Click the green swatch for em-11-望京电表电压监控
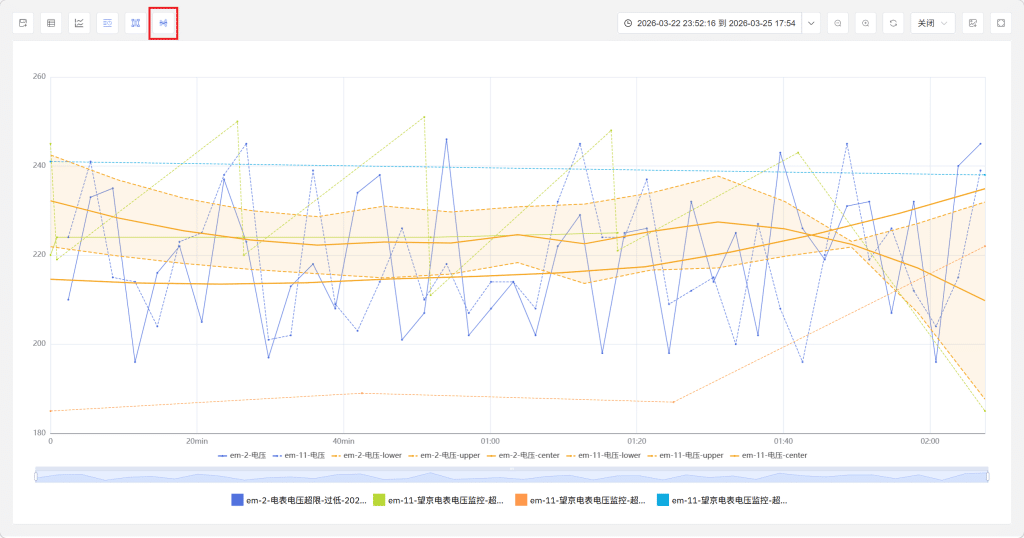 point(379,500)
